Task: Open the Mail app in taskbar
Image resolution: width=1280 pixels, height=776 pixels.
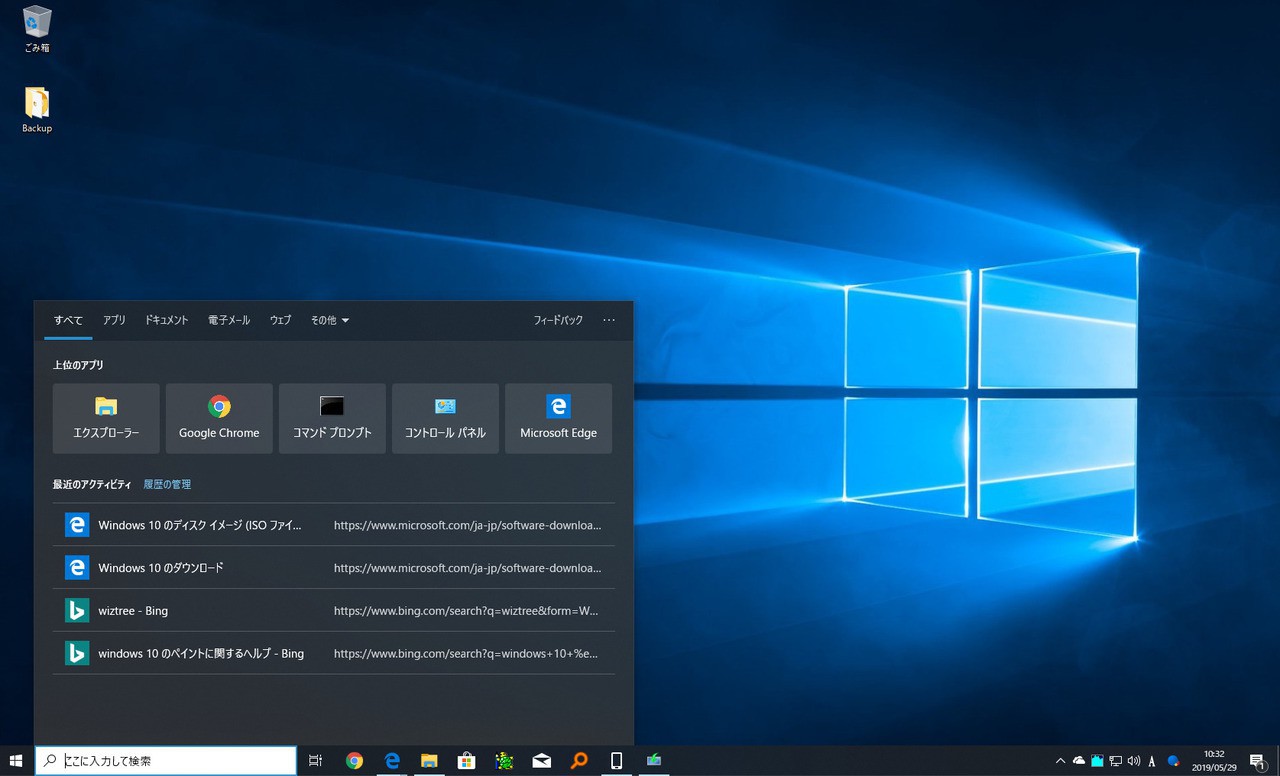Action: (x=541, y=761)
